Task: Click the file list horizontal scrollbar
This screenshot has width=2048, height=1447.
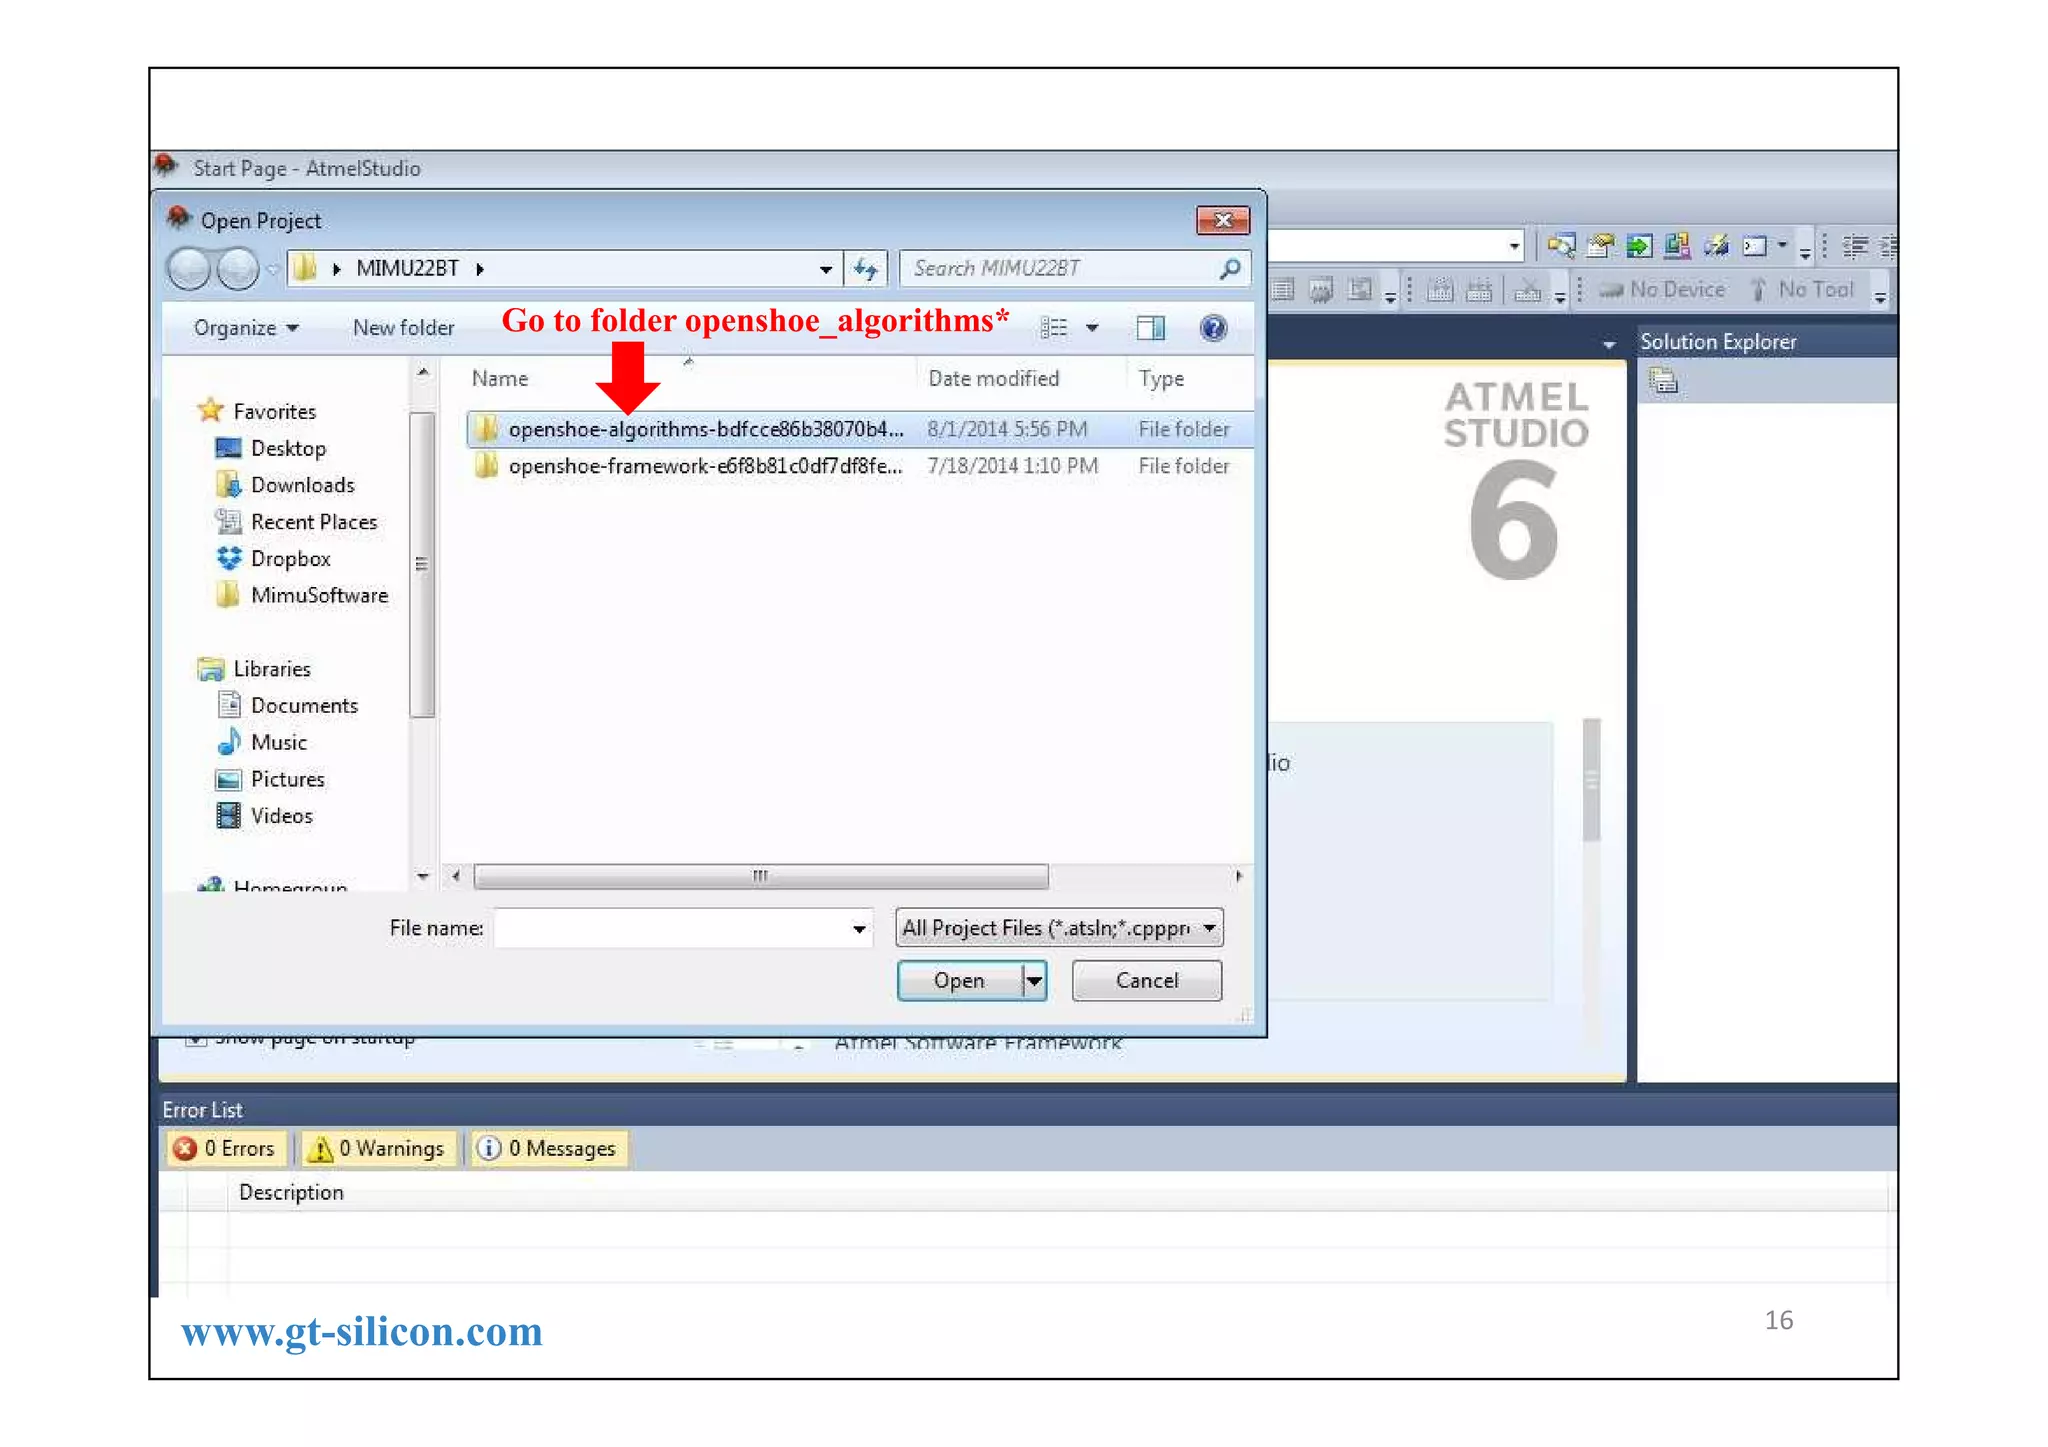Action: click(761, 876)
